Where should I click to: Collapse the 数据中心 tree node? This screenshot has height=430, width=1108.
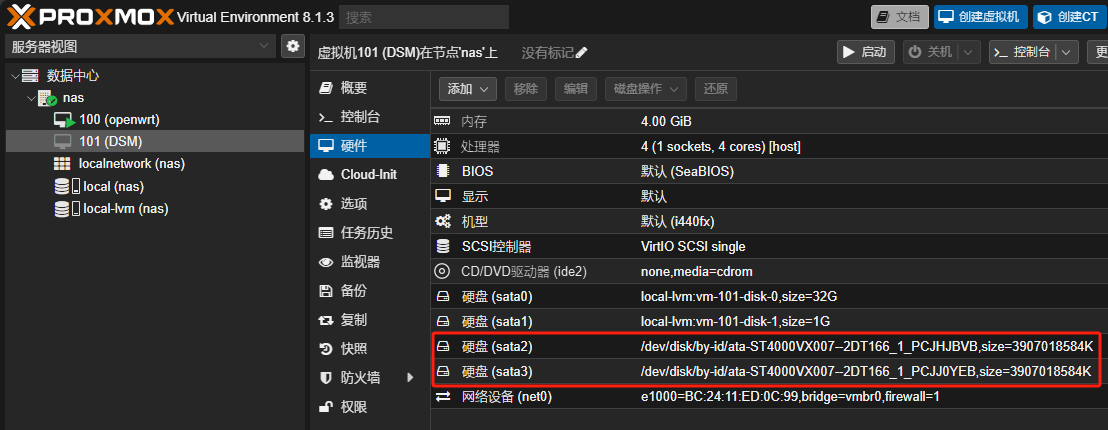point(15,76)
